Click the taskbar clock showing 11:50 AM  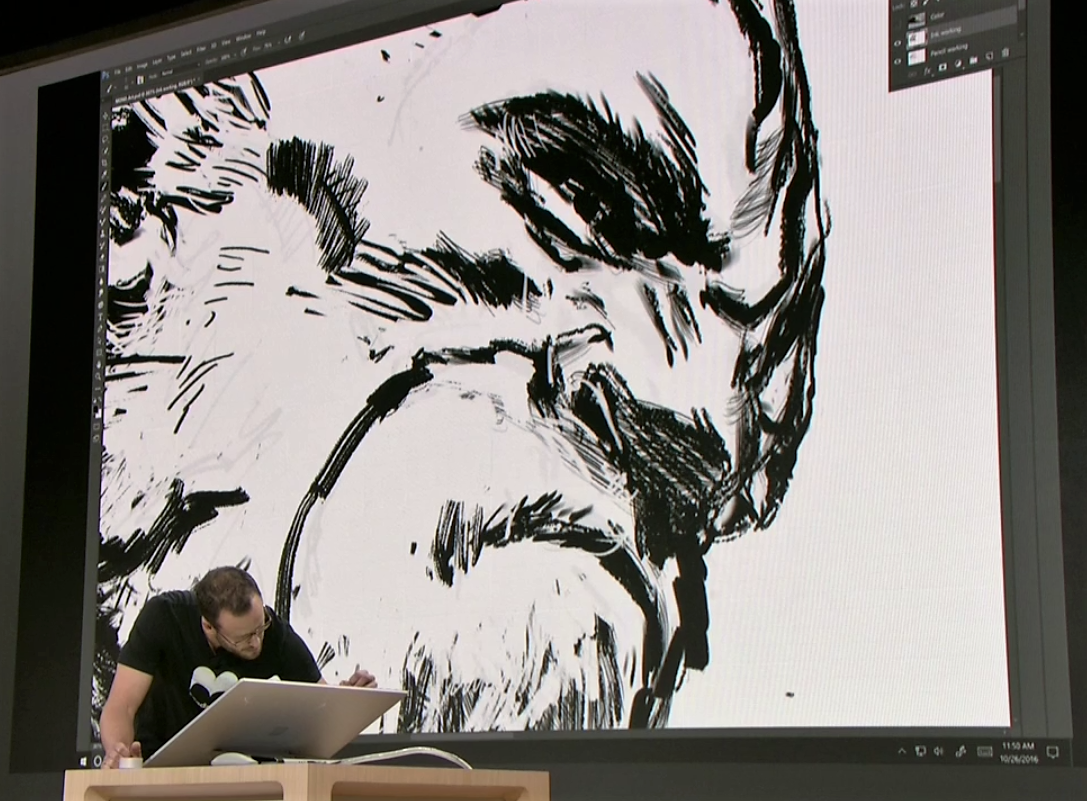[x=1018, y=752]
